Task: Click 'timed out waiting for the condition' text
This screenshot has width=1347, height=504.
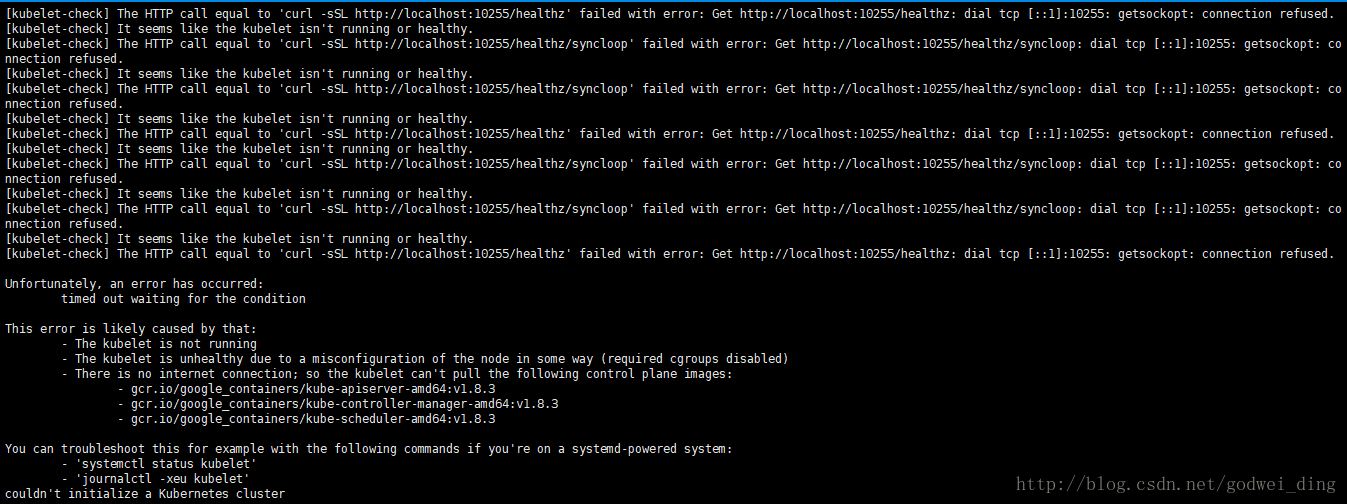Action: [183, 299]
